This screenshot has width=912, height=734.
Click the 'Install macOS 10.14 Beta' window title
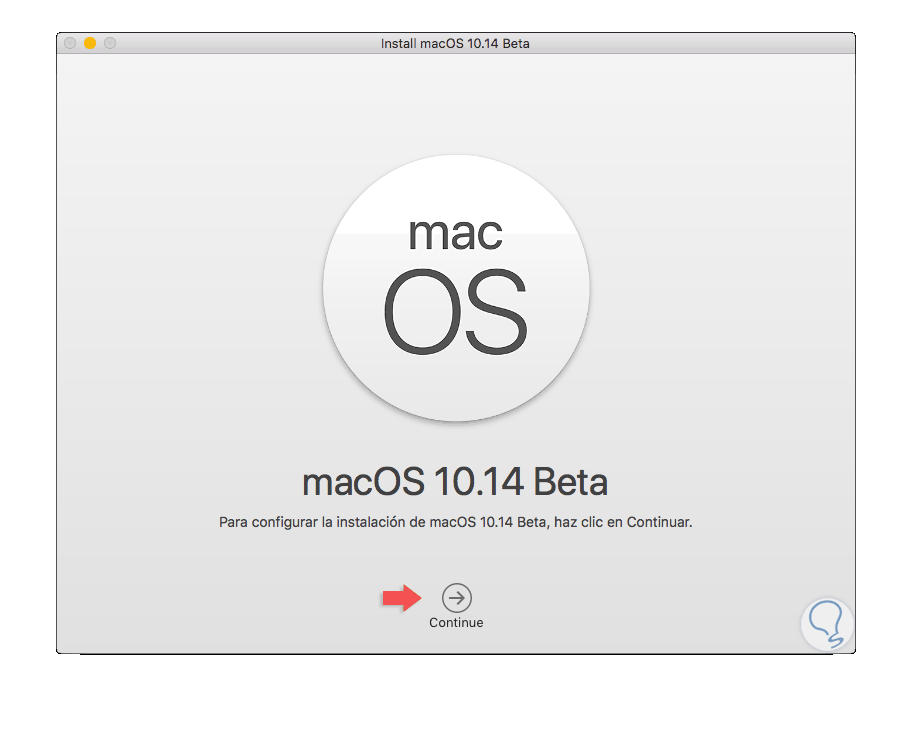point(455,44)
